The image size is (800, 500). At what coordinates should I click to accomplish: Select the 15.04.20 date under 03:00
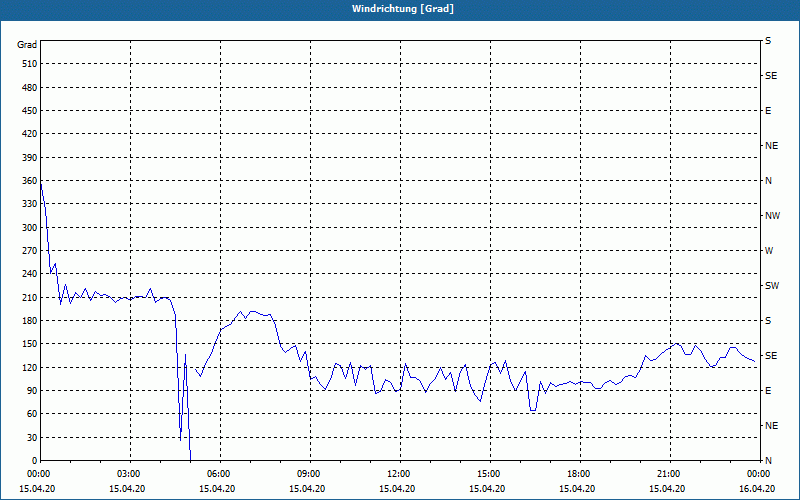(127, 489)
